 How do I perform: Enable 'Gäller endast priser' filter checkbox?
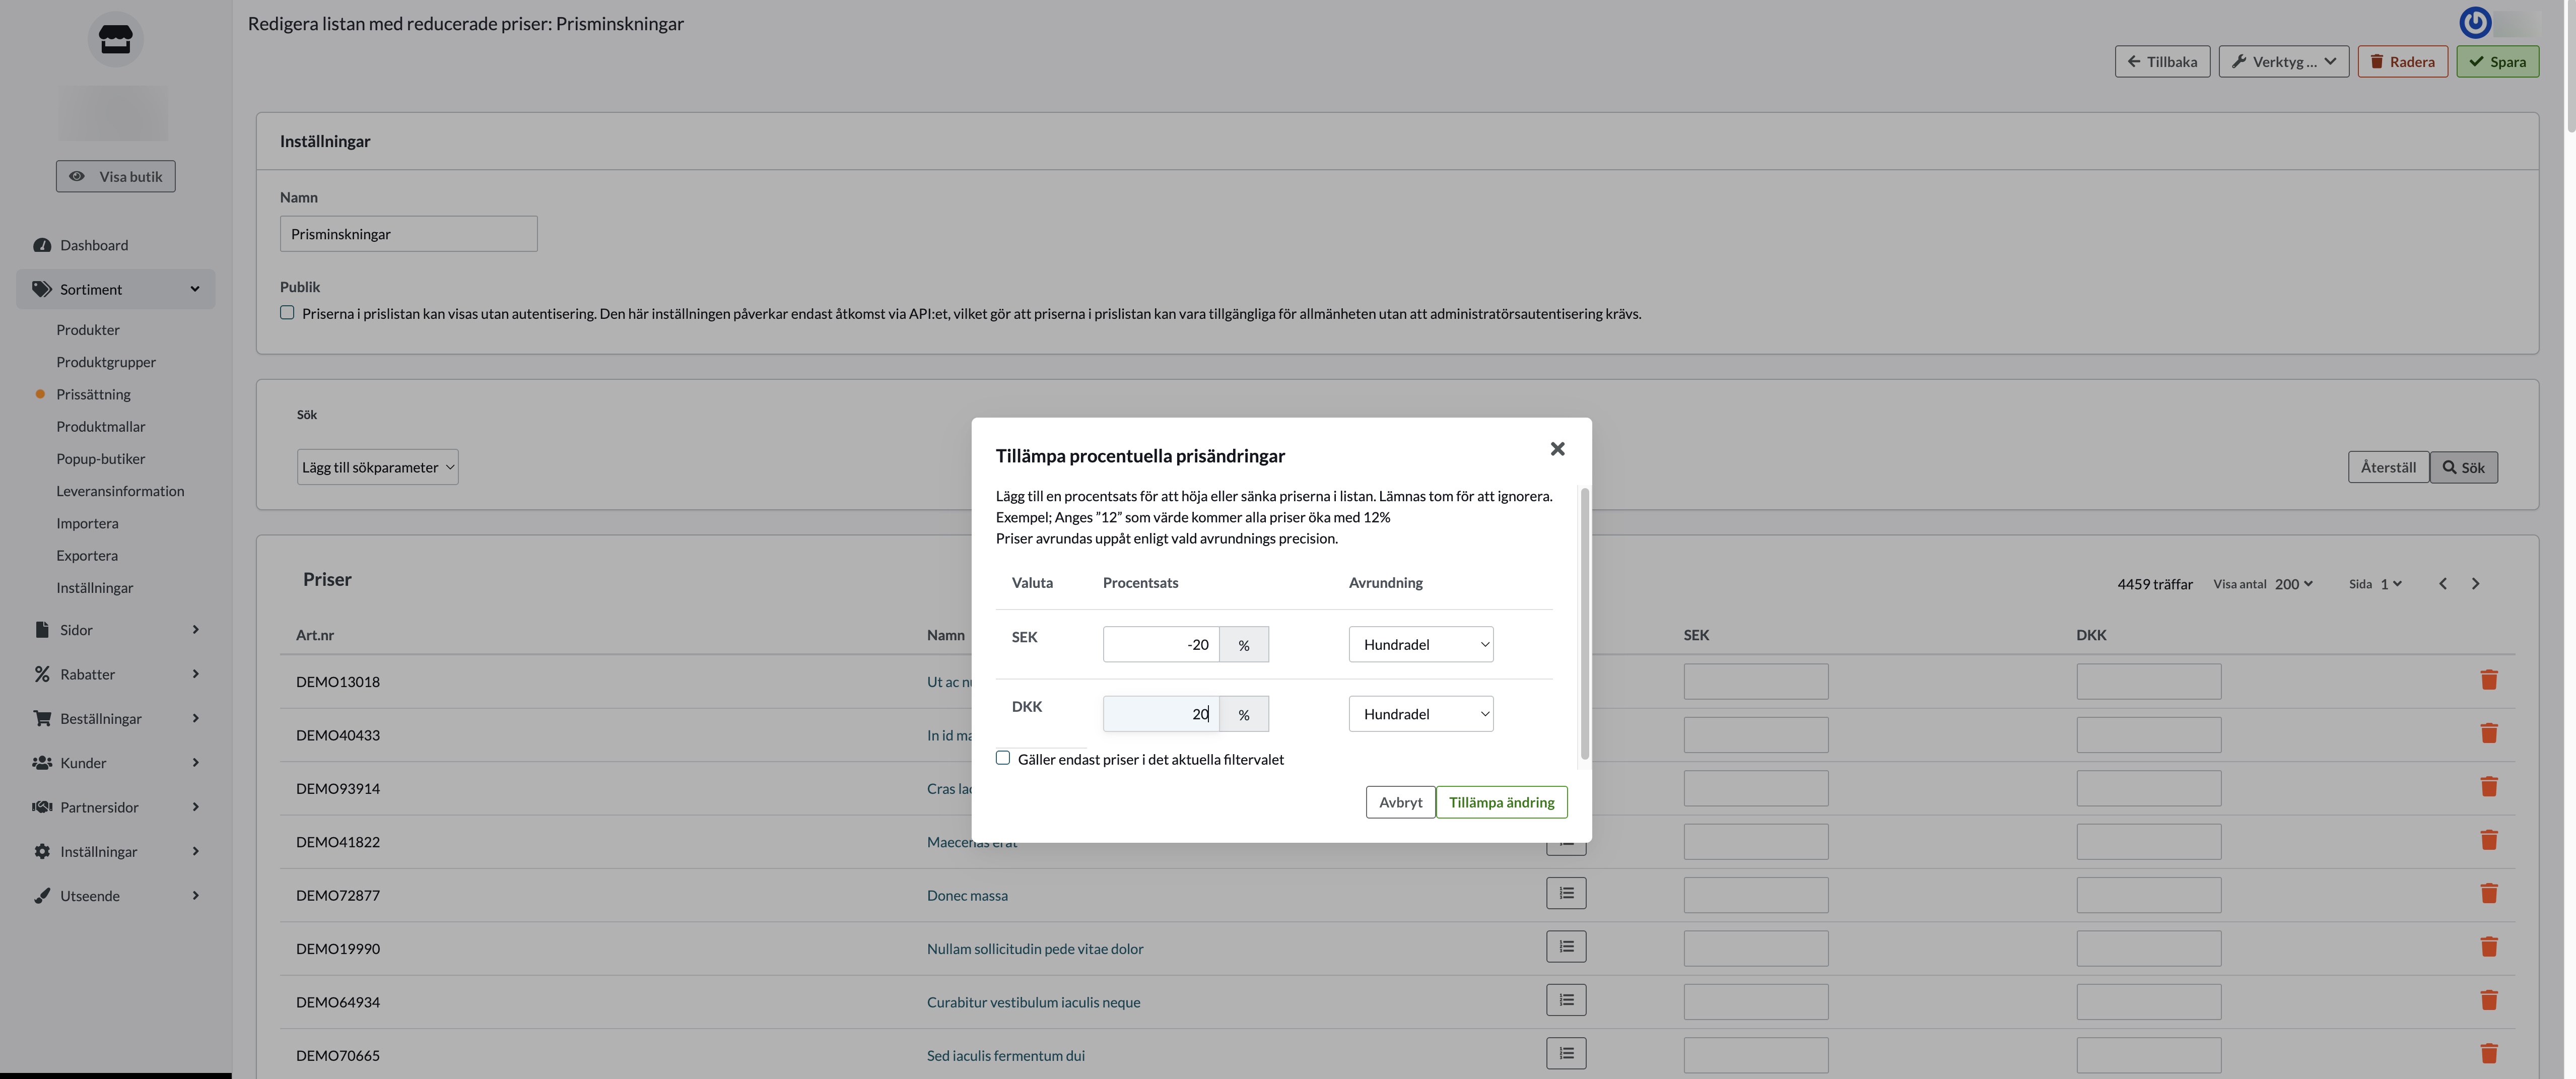pos(1003,758)
